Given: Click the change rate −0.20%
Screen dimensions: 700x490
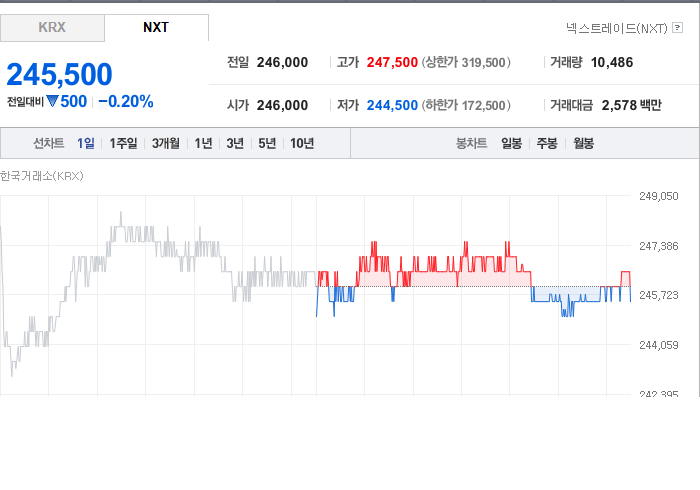Looking at the screenshot, I should click(x=126, y=102).
